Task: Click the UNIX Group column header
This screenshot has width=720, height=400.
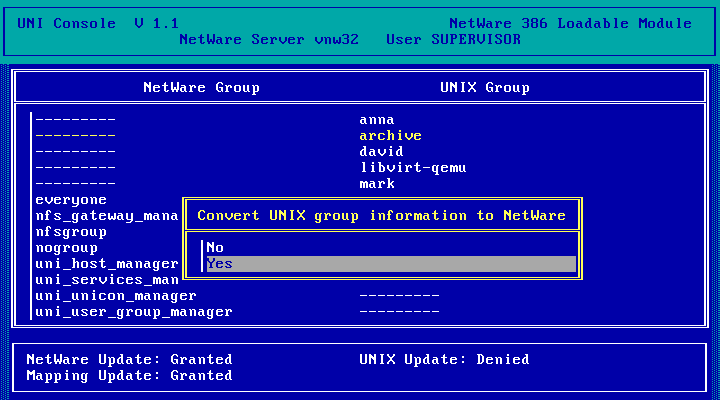Action: 484,88
